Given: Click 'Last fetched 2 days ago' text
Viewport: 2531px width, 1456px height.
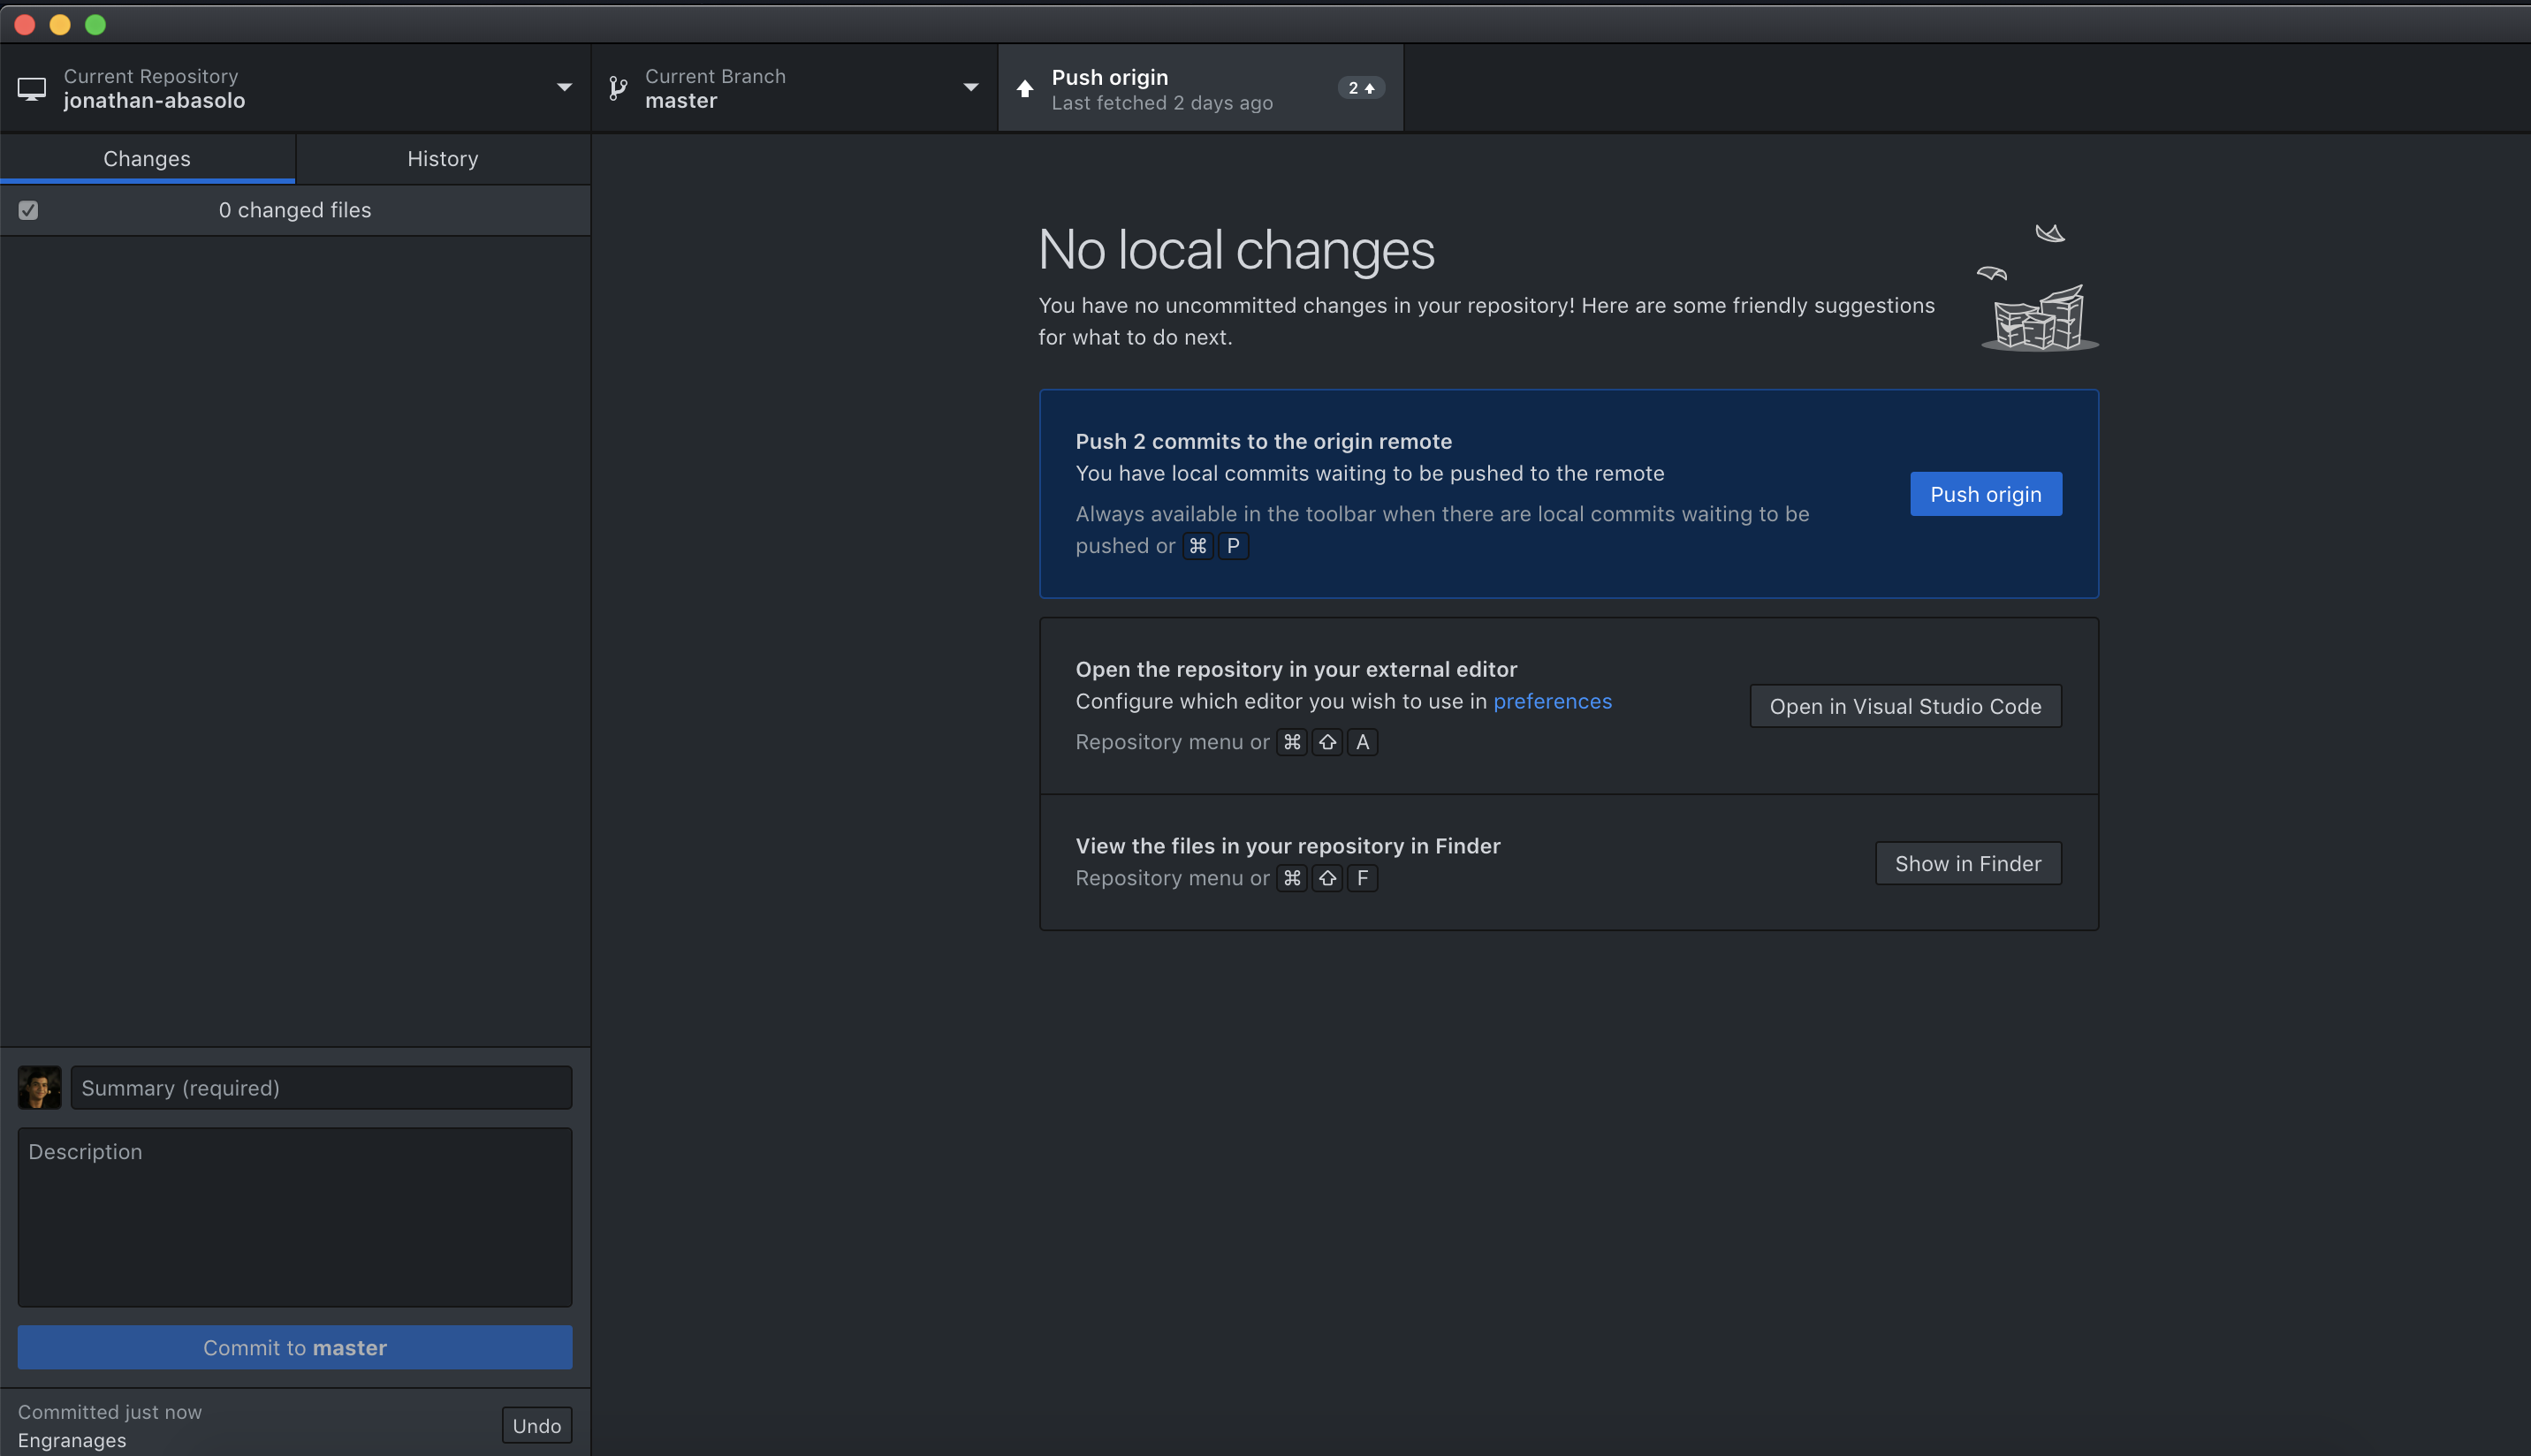Looking at the screenshot, I should (1162, 103).
